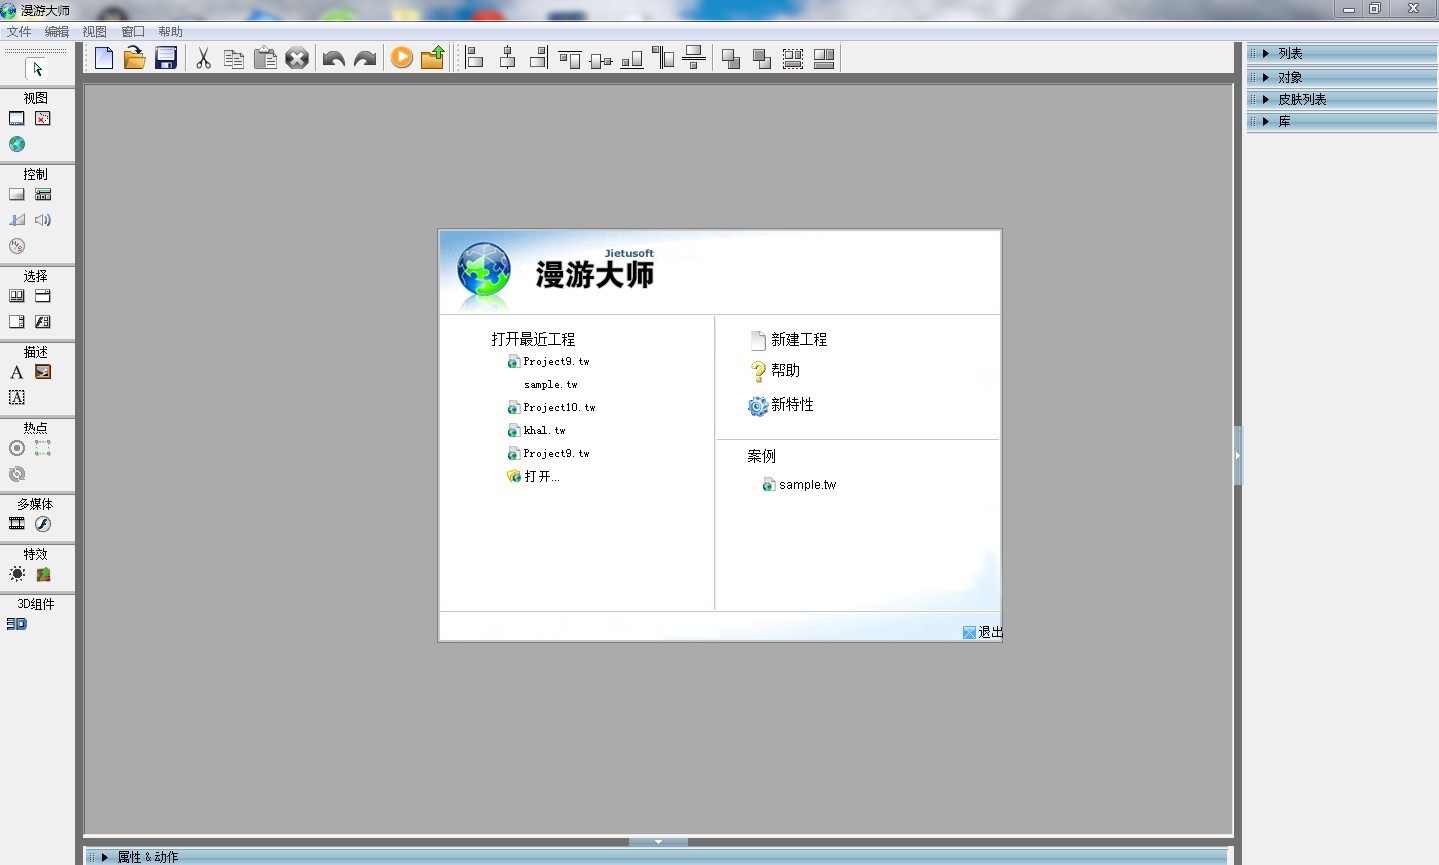Open the 文件 menu
This screenshot has height=865, width=1439.
tap(19, 32)
